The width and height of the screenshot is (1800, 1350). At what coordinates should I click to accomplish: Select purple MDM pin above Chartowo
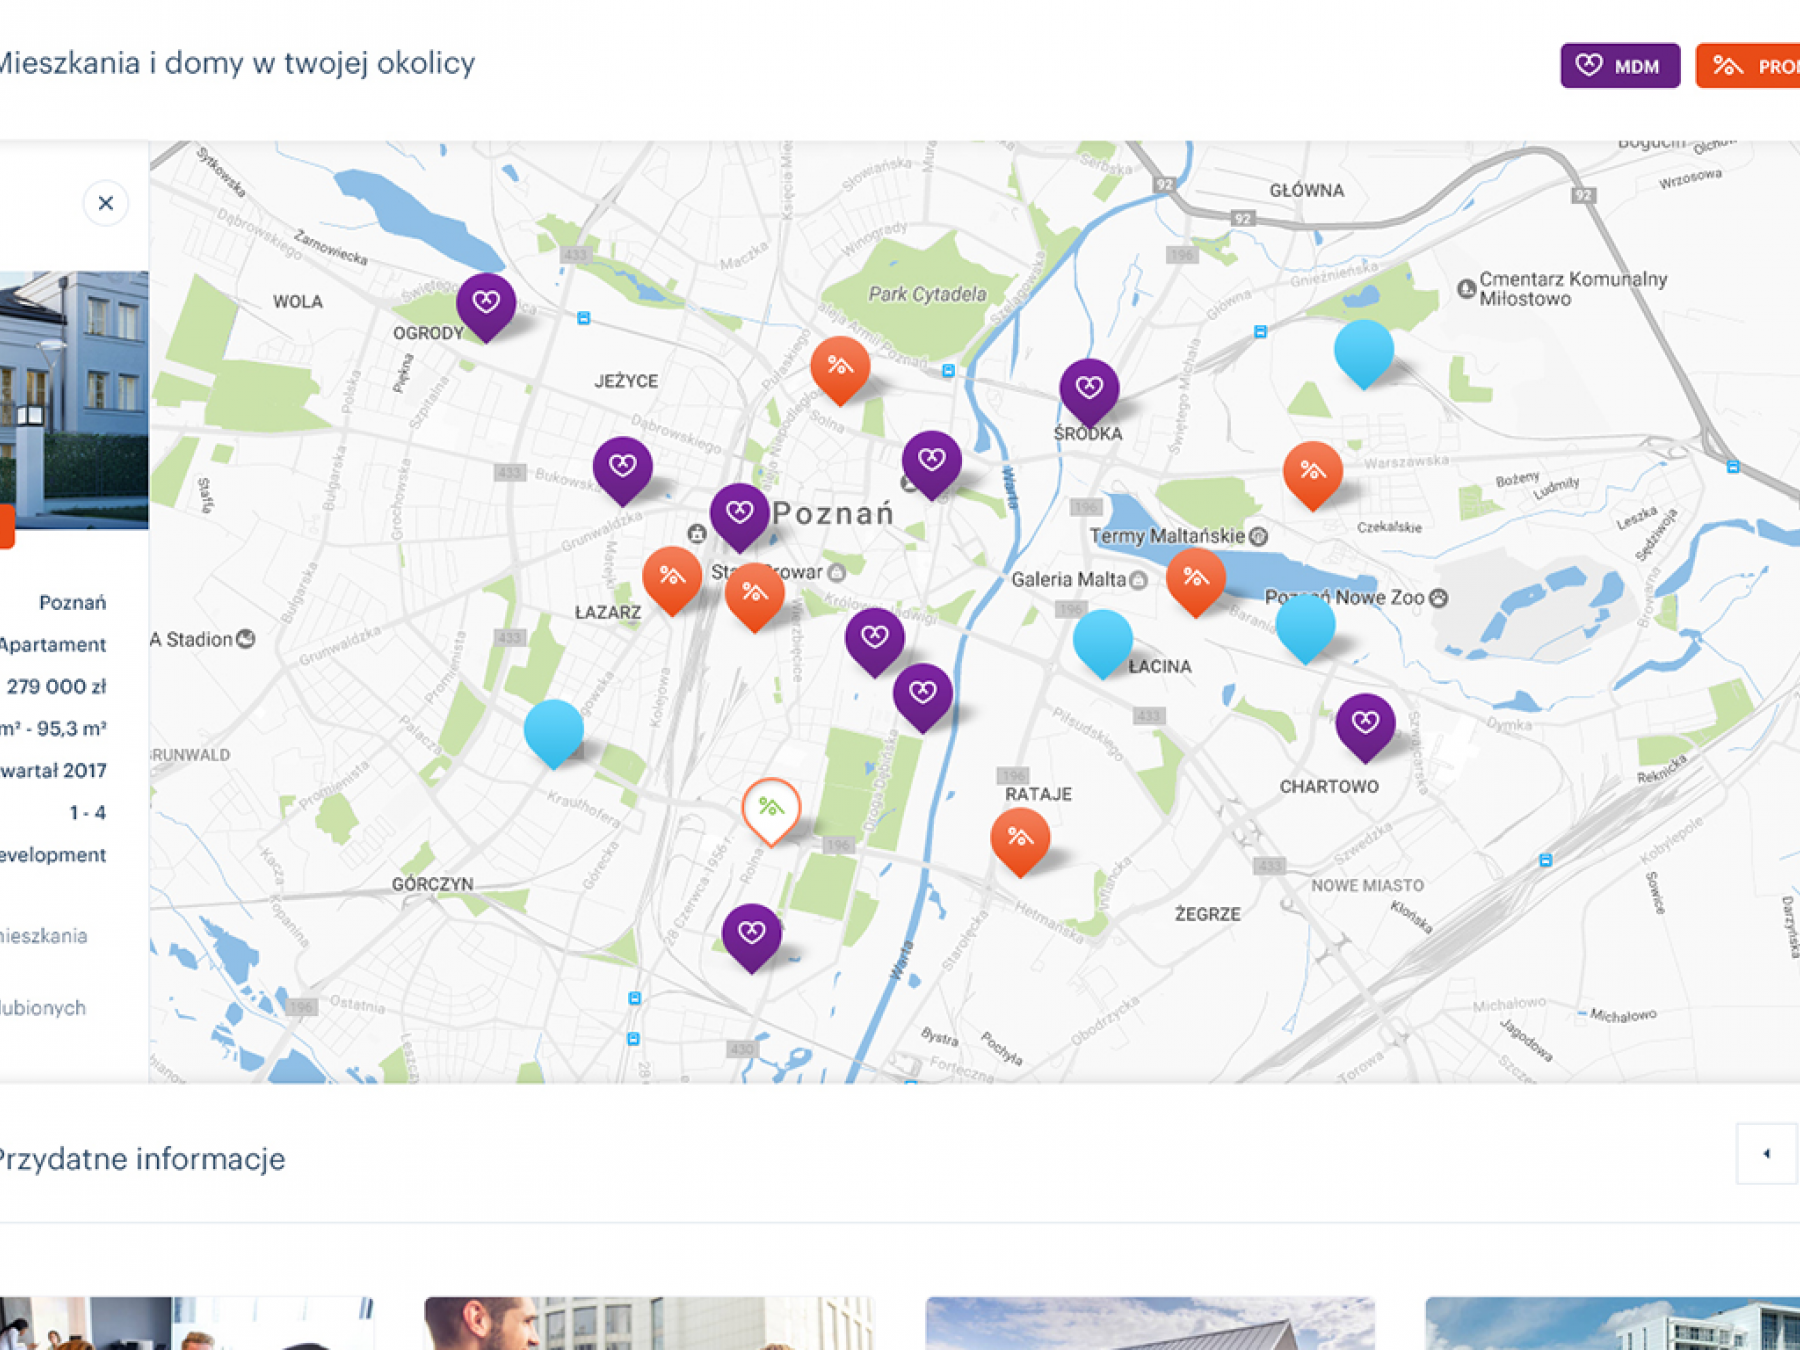click(x=1366, y=726)
